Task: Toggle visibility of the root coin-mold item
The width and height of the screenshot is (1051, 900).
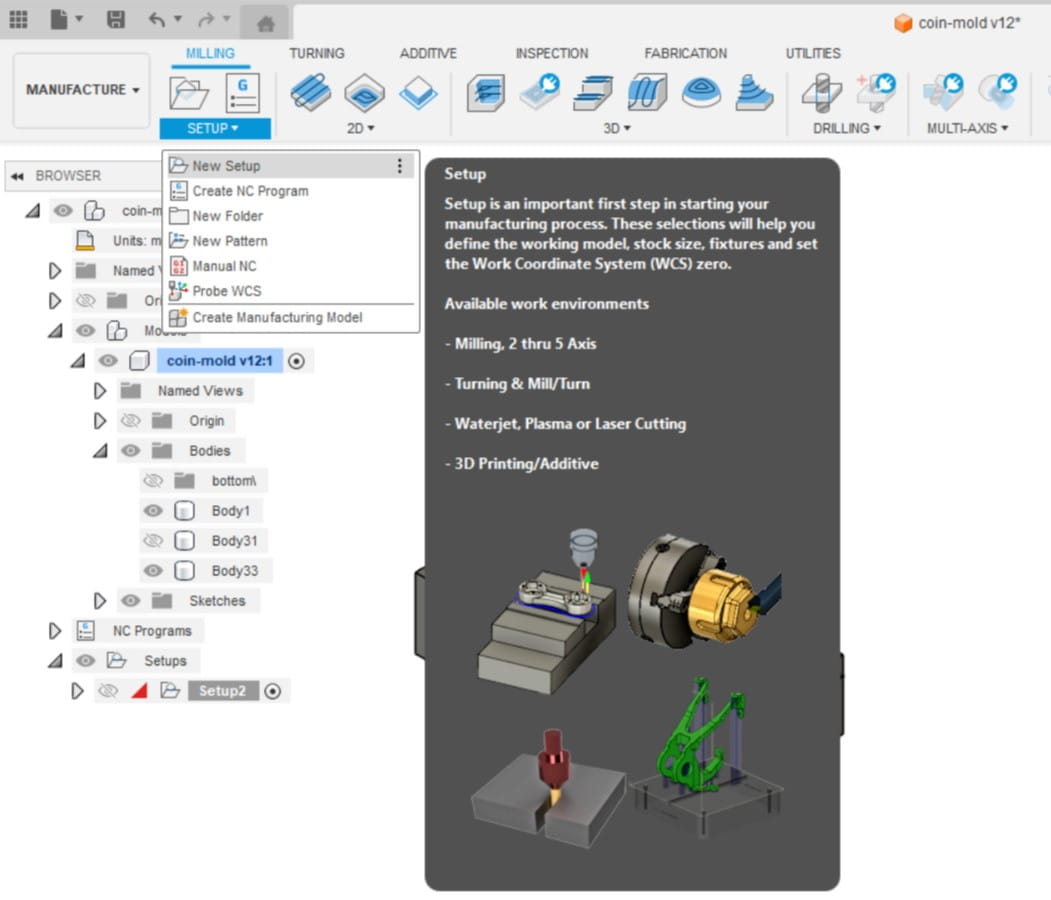Action: coord(63,211)
